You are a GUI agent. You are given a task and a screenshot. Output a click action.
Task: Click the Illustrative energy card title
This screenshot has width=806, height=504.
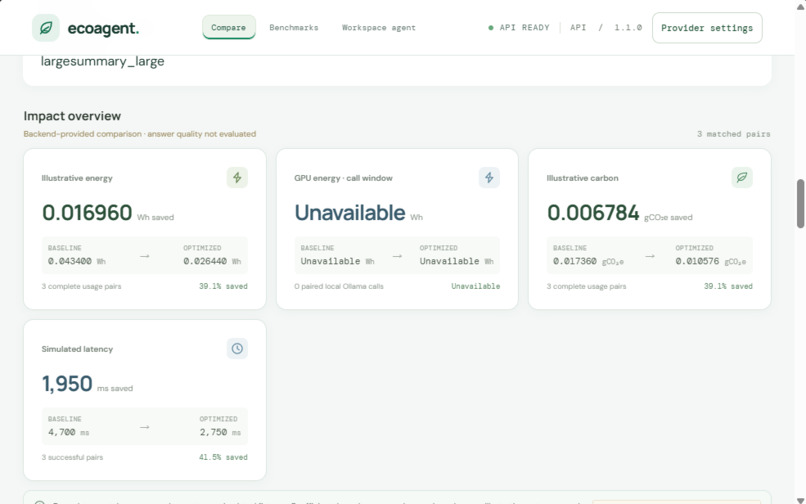77,178
